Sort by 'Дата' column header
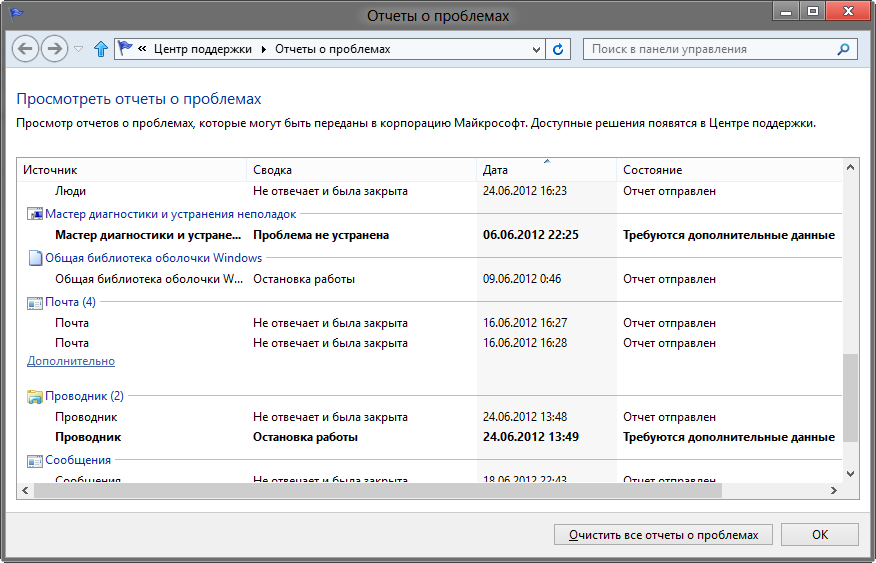Viewport: 876px width, 563px height. click(x=546, y=170)
